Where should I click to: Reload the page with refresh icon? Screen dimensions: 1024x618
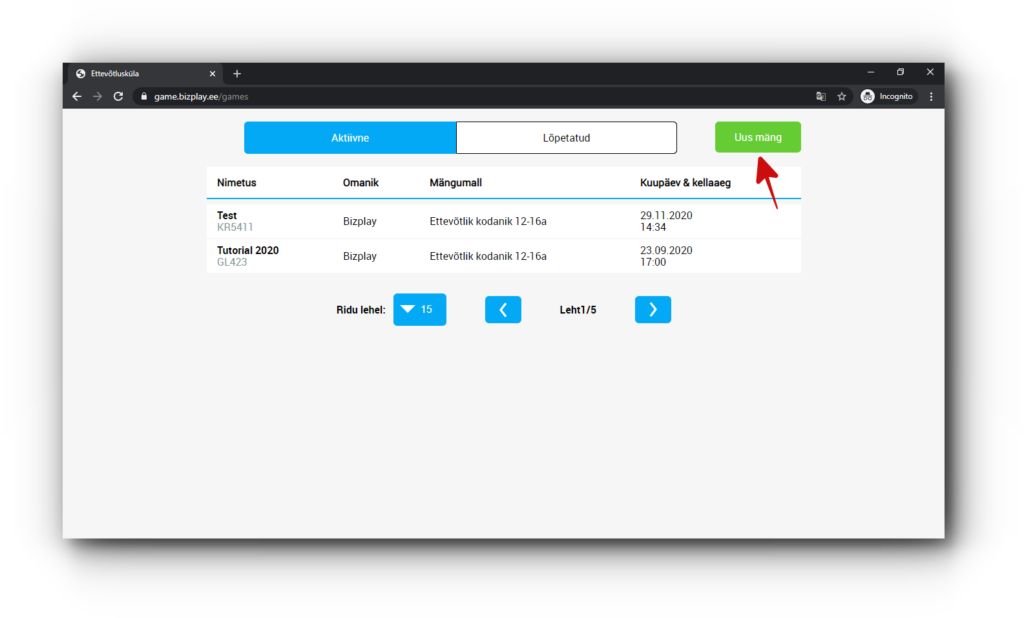coord(118,96)
